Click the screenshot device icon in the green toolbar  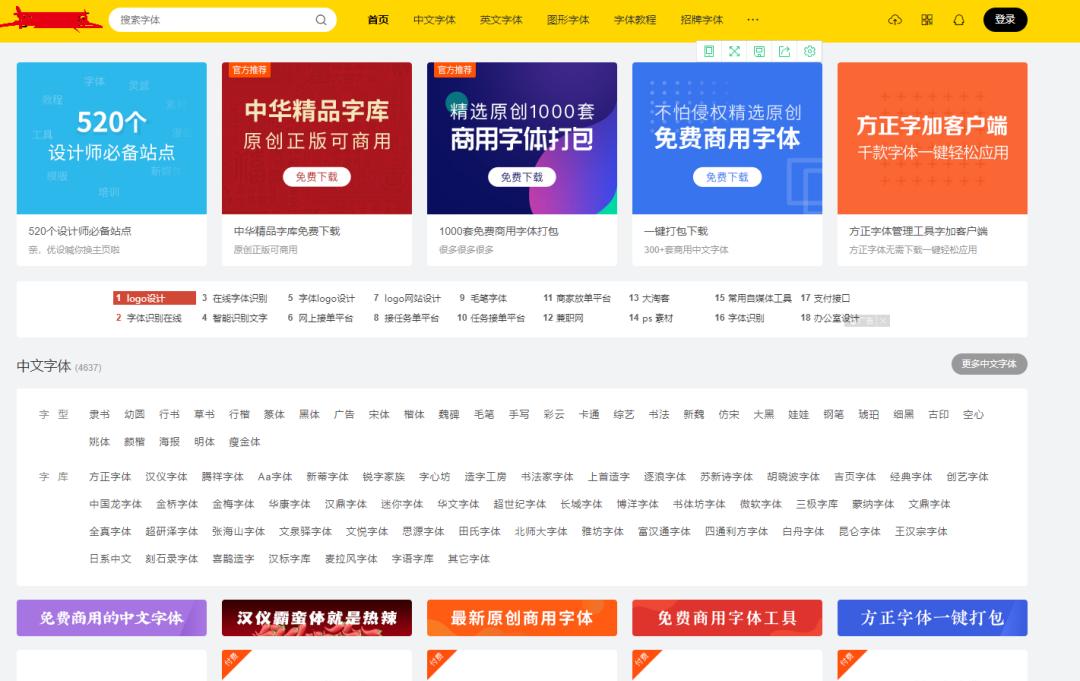click(x=759, y=51)
